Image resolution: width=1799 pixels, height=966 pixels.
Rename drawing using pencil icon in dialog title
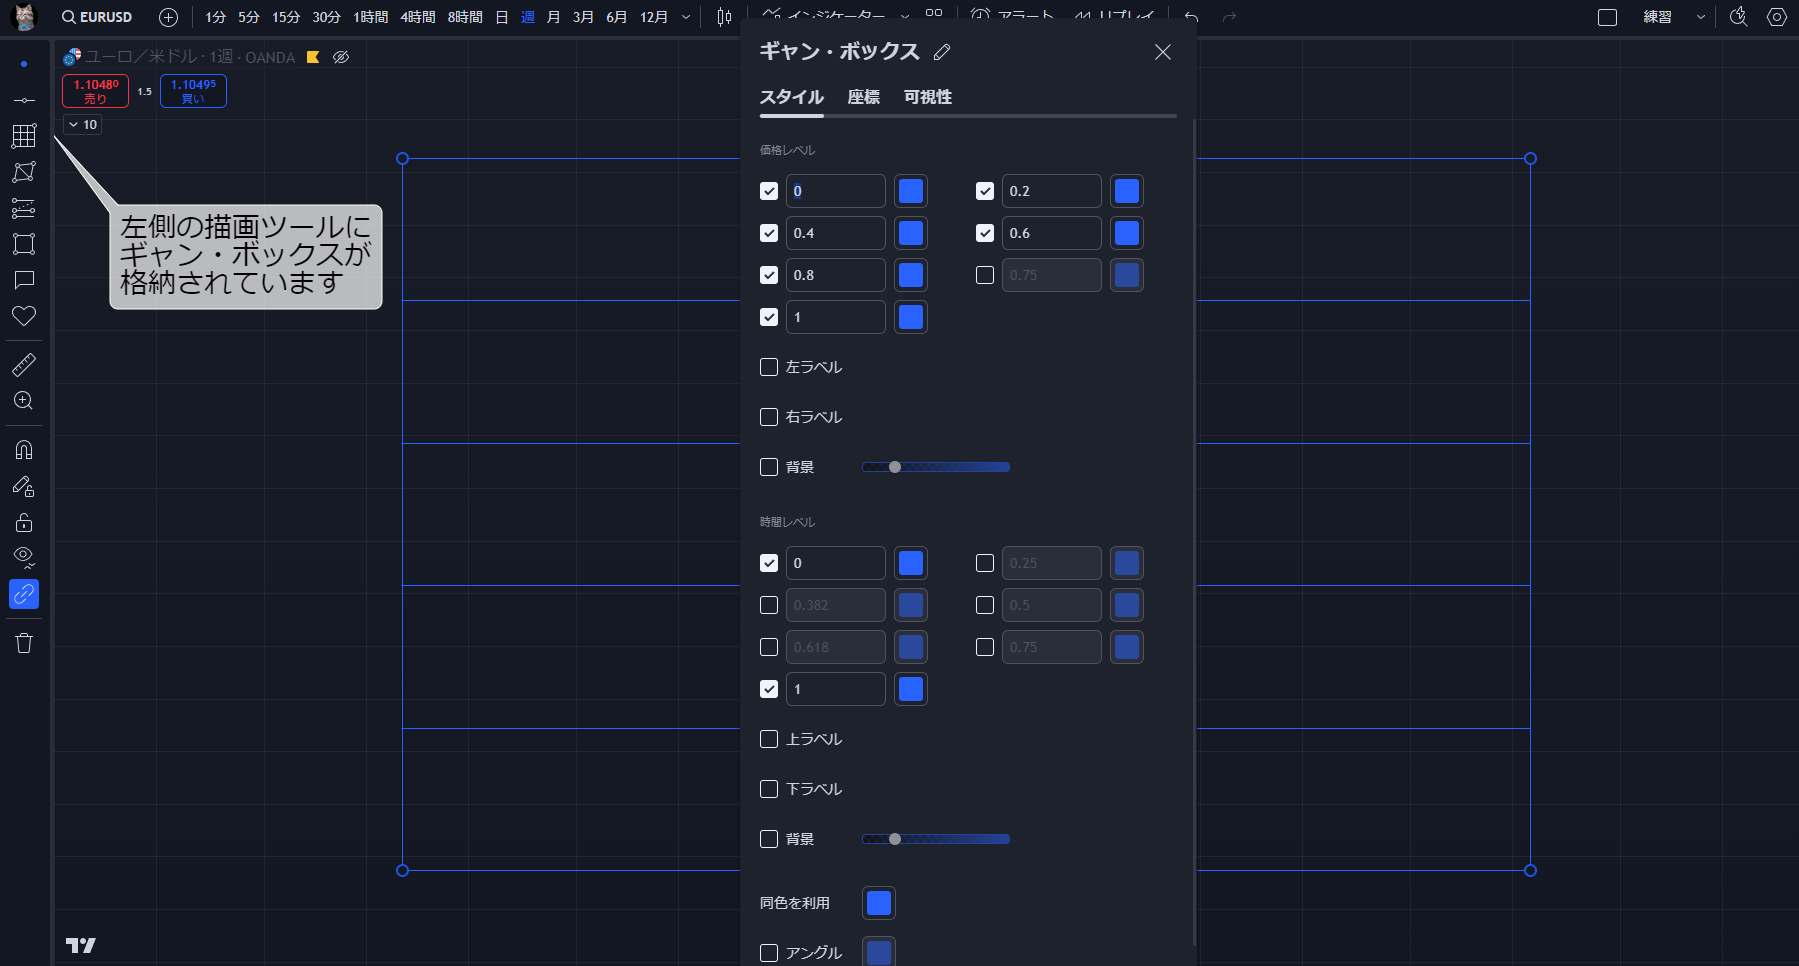point(942,52)
